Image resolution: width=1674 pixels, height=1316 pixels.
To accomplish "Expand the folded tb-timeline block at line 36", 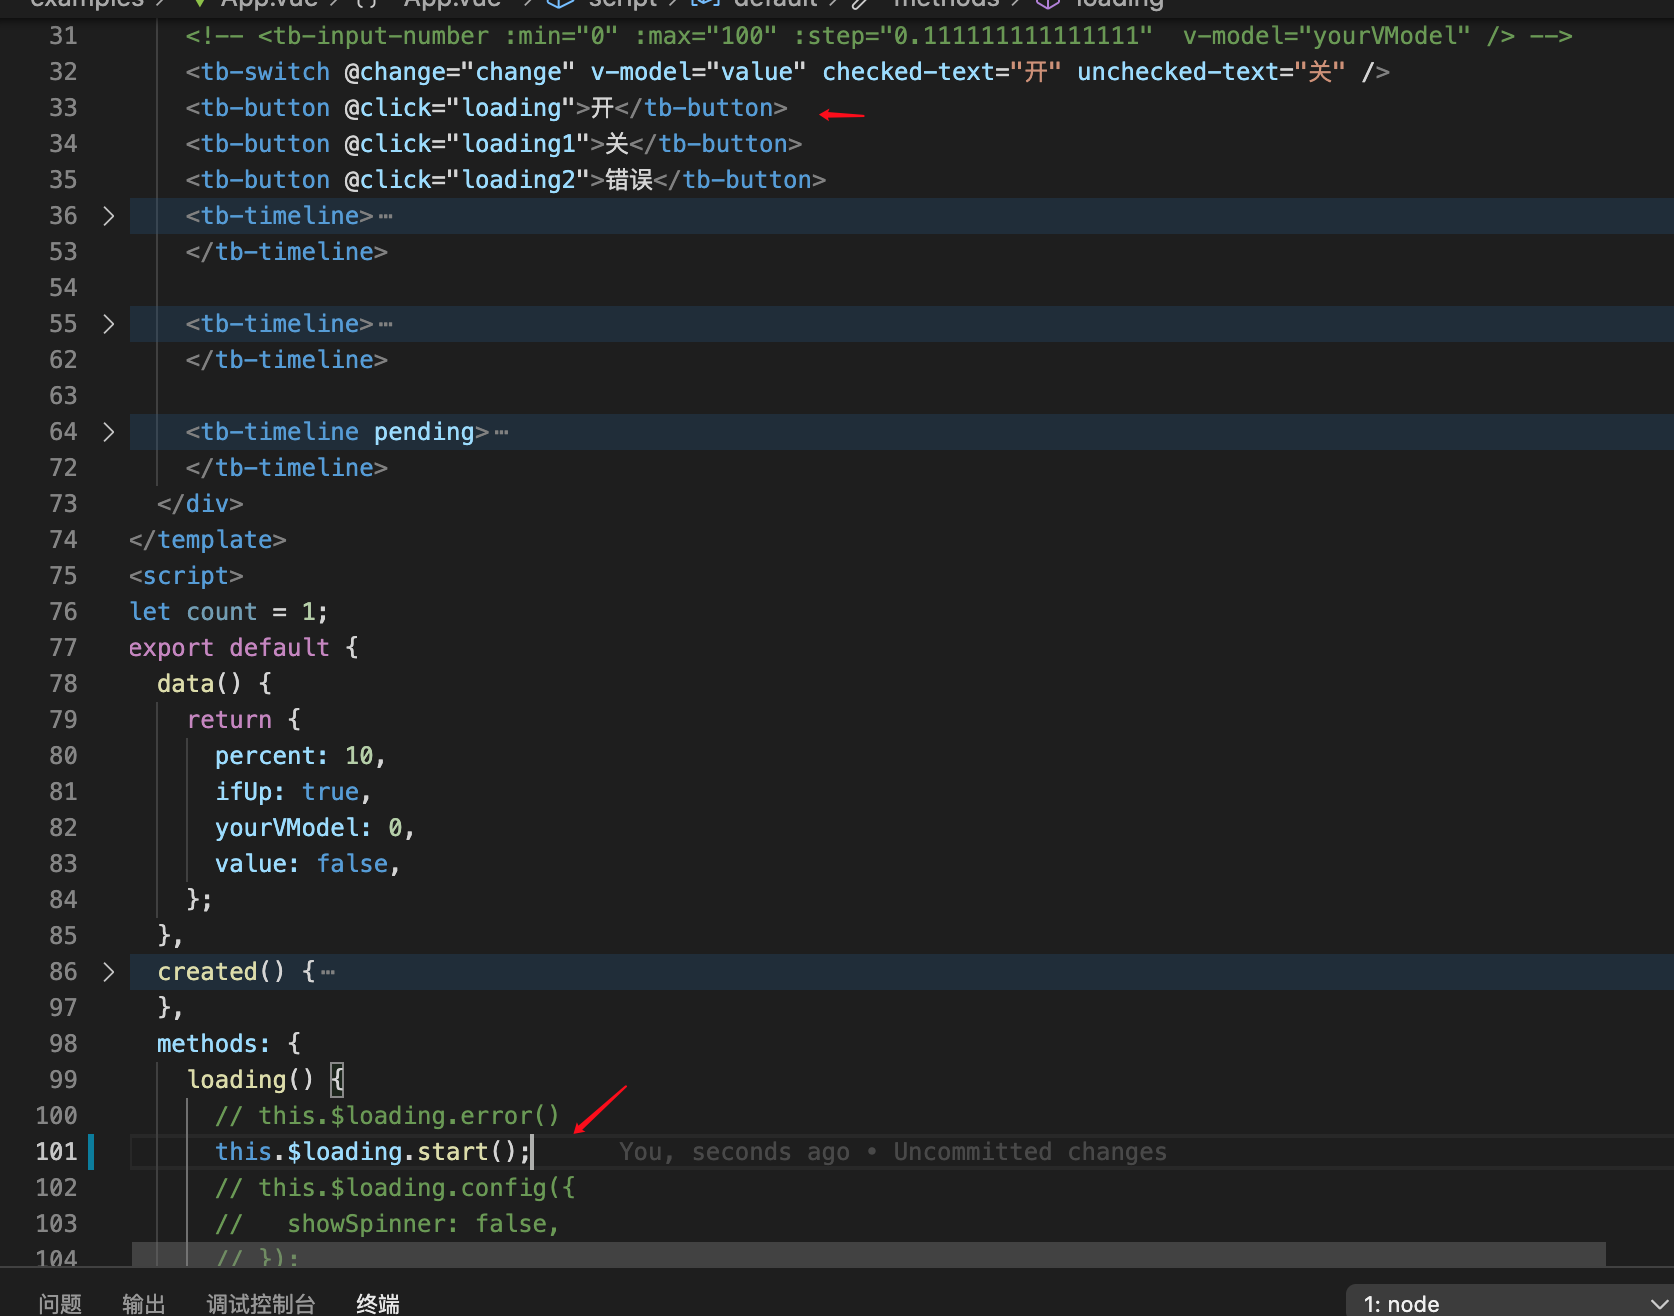I will [x=109, y=216].
